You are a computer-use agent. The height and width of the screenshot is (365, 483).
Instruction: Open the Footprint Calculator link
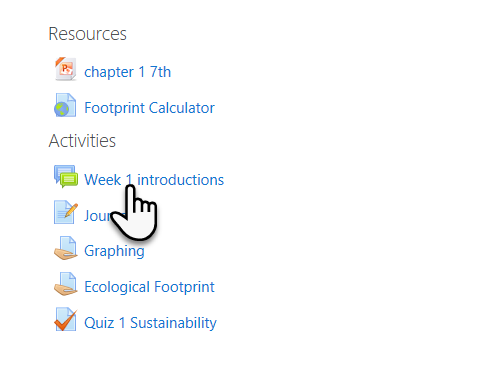(x=149, y=108)
